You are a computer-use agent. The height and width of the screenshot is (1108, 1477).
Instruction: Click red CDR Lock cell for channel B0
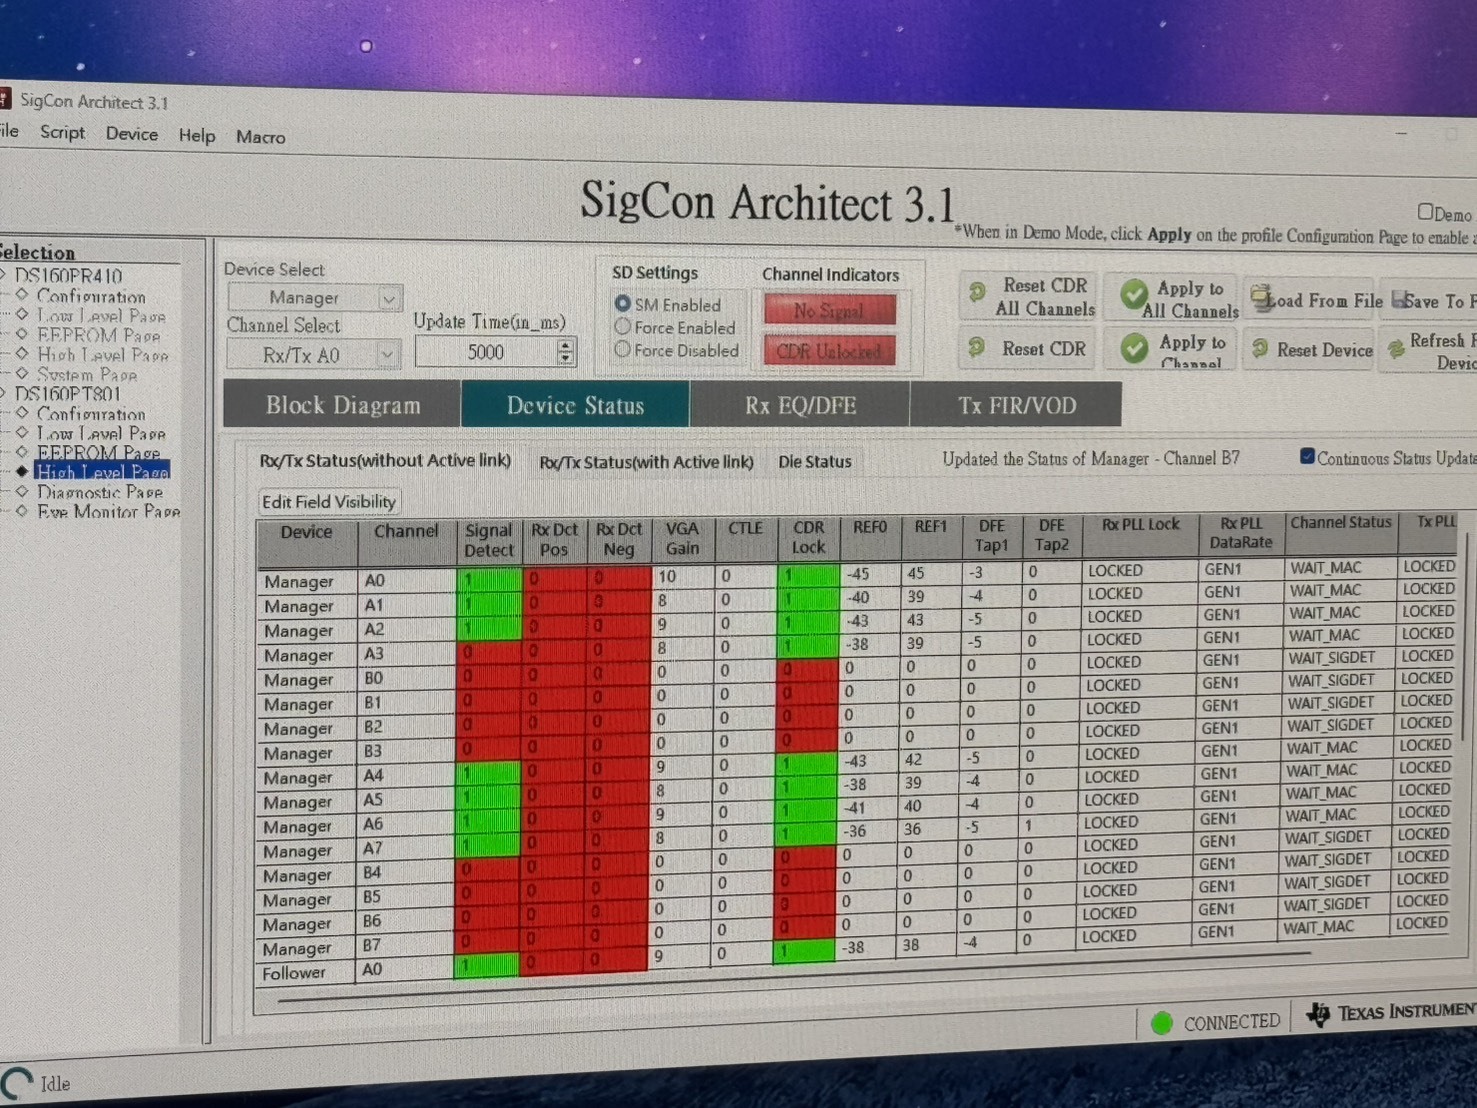click(x=807, y=668)
